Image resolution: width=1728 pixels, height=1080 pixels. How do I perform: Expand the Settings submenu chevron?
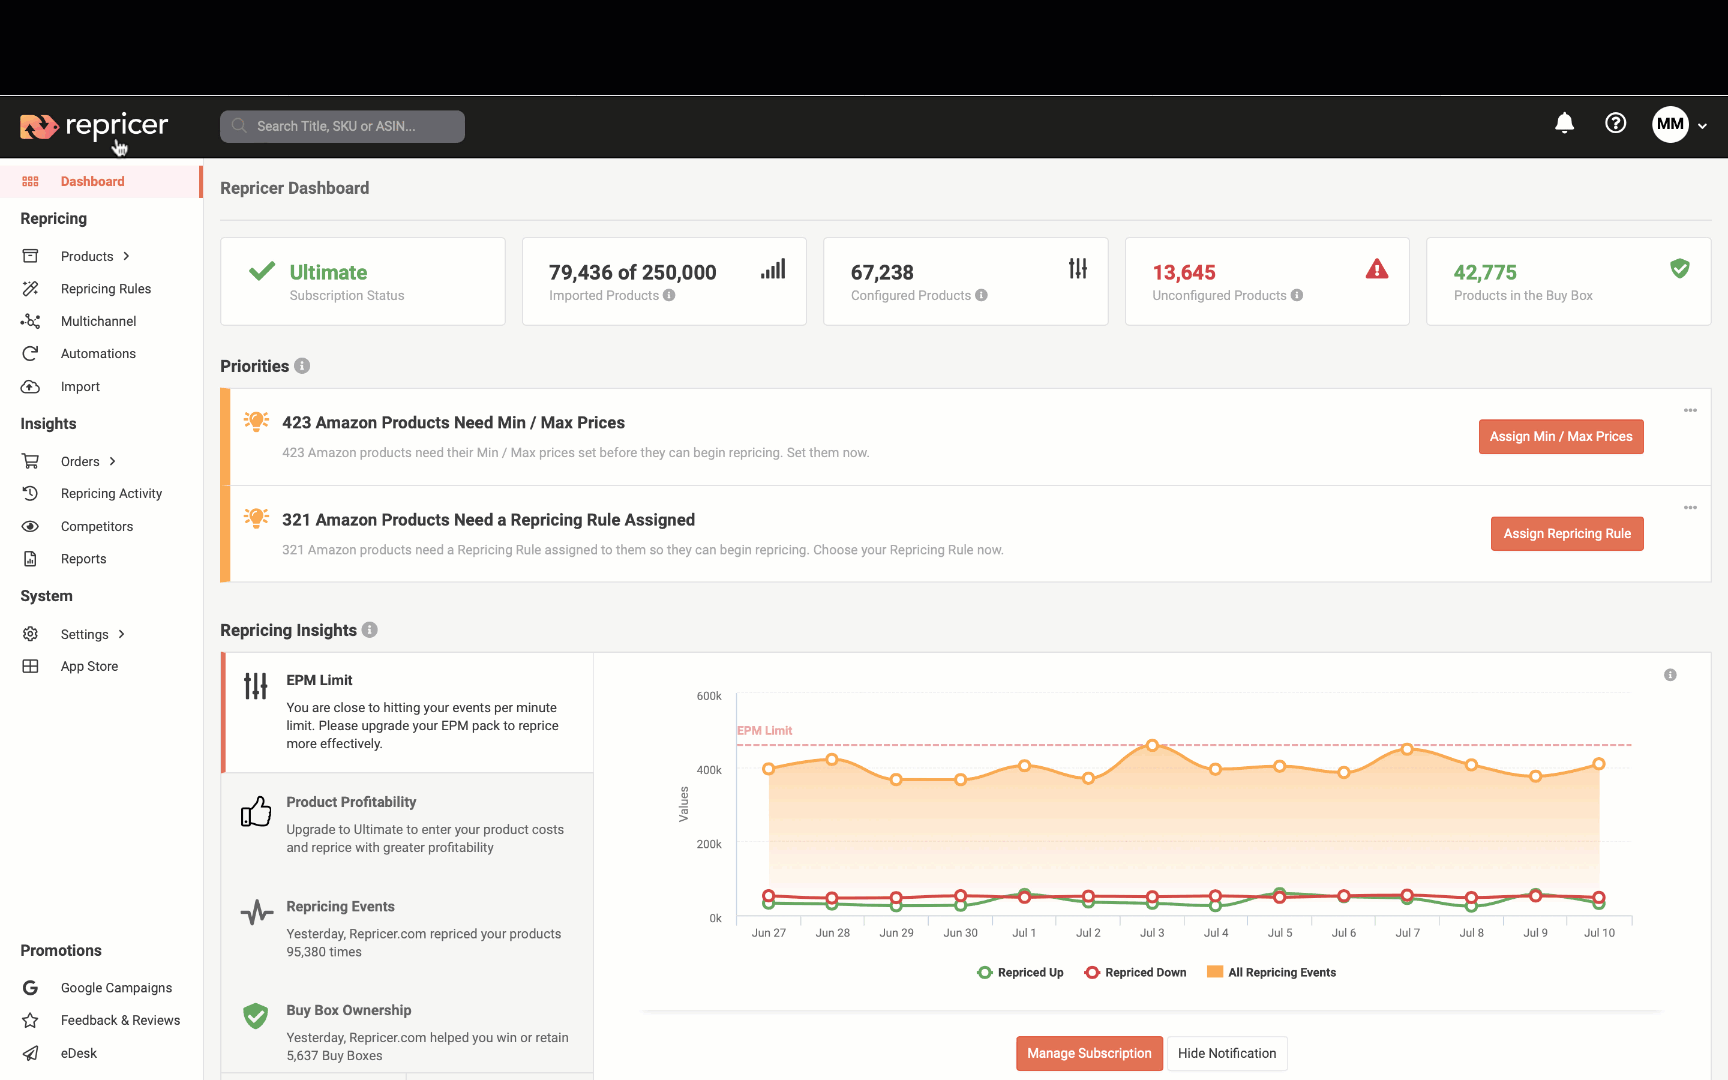(x=122, y=634)
